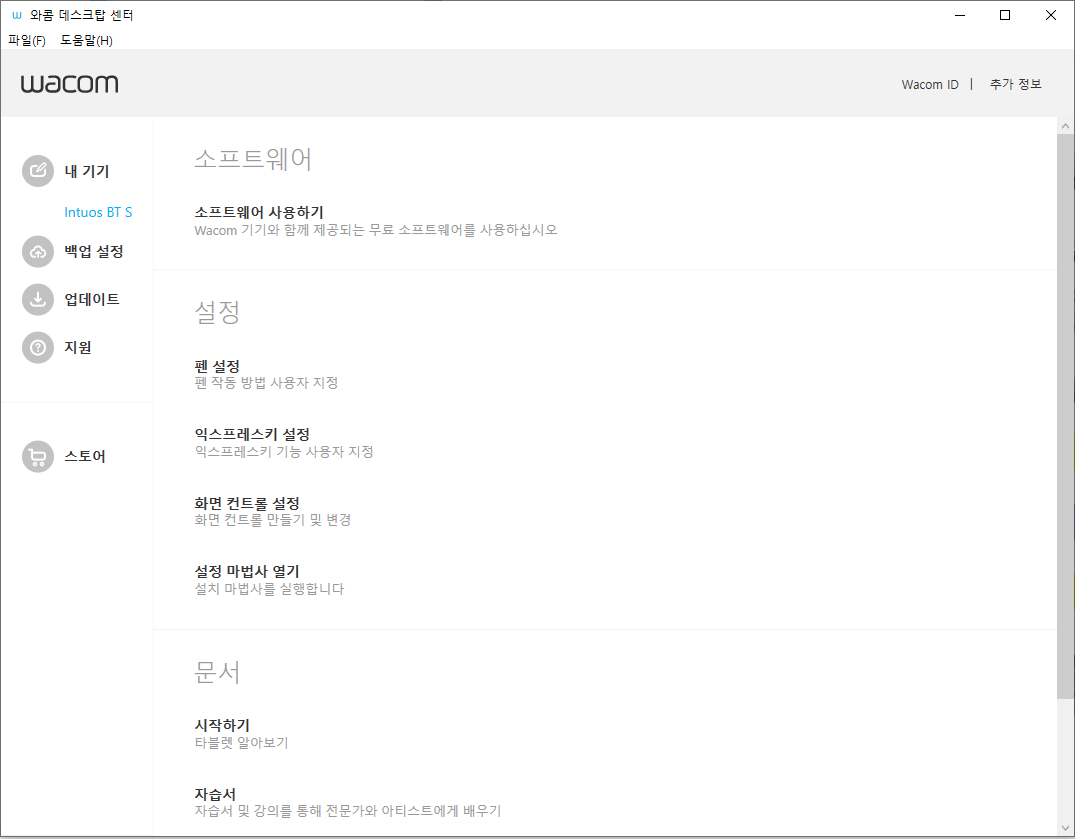Open 펜 설정
1075x839 pixels.
coord(217,366)
